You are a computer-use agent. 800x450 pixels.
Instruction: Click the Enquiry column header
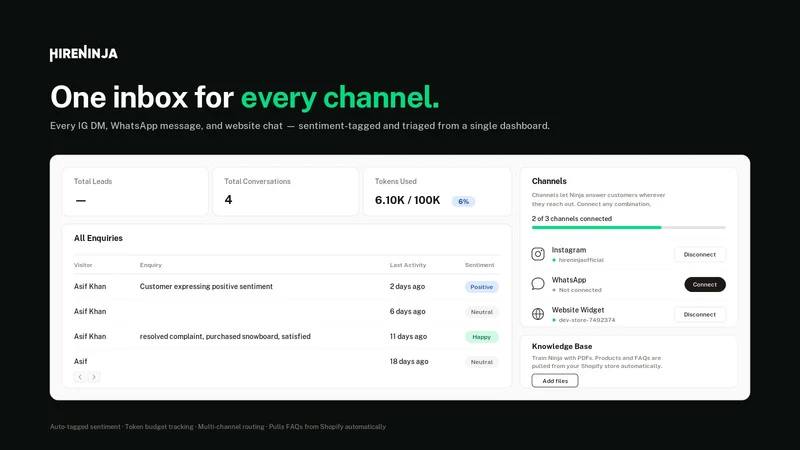coord(151,265)
